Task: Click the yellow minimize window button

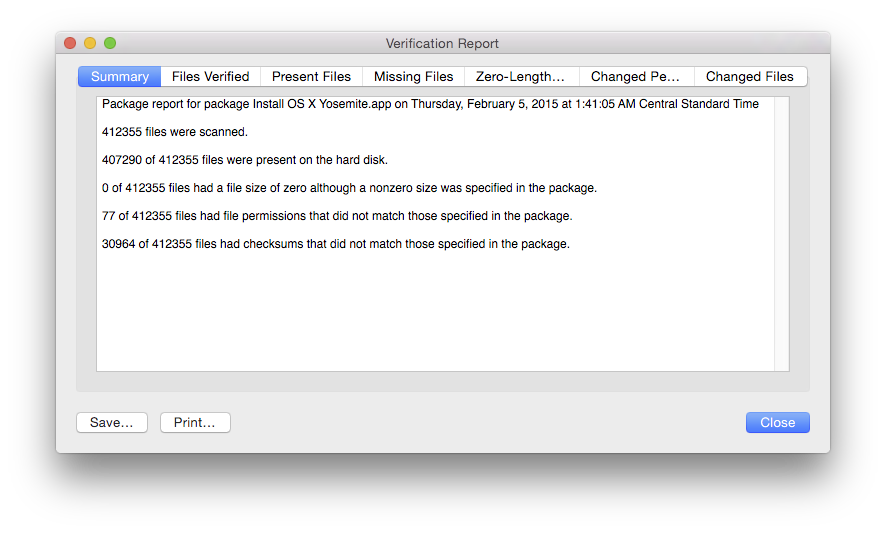Action: point(90,43)
